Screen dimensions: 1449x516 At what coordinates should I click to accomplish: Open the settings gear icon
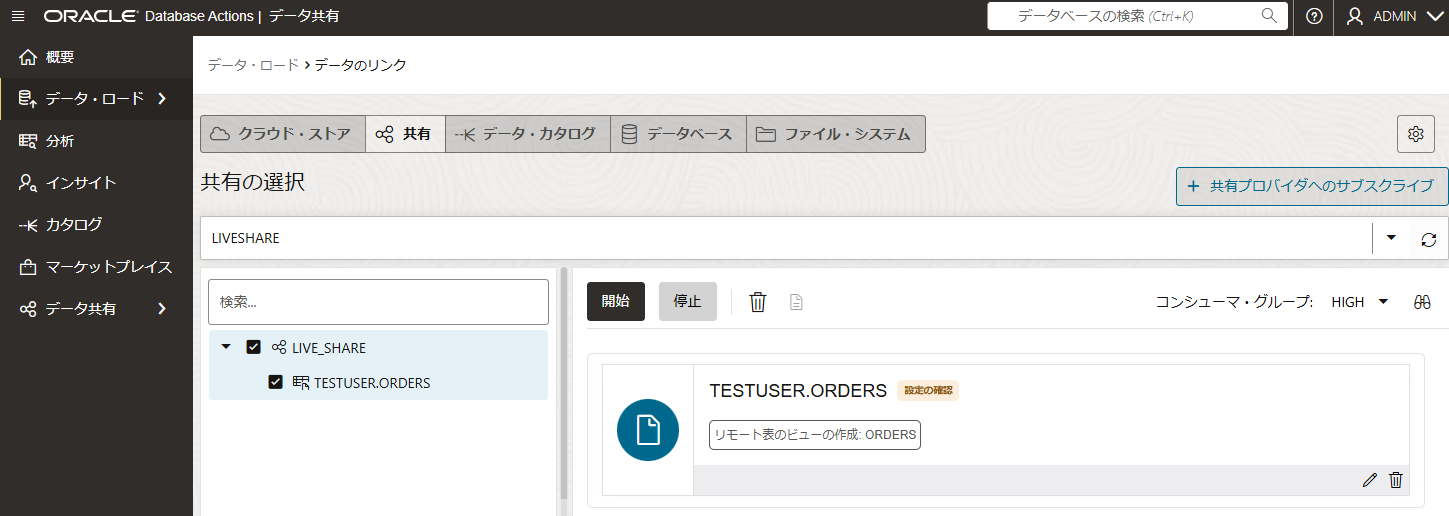point(1415,134)
